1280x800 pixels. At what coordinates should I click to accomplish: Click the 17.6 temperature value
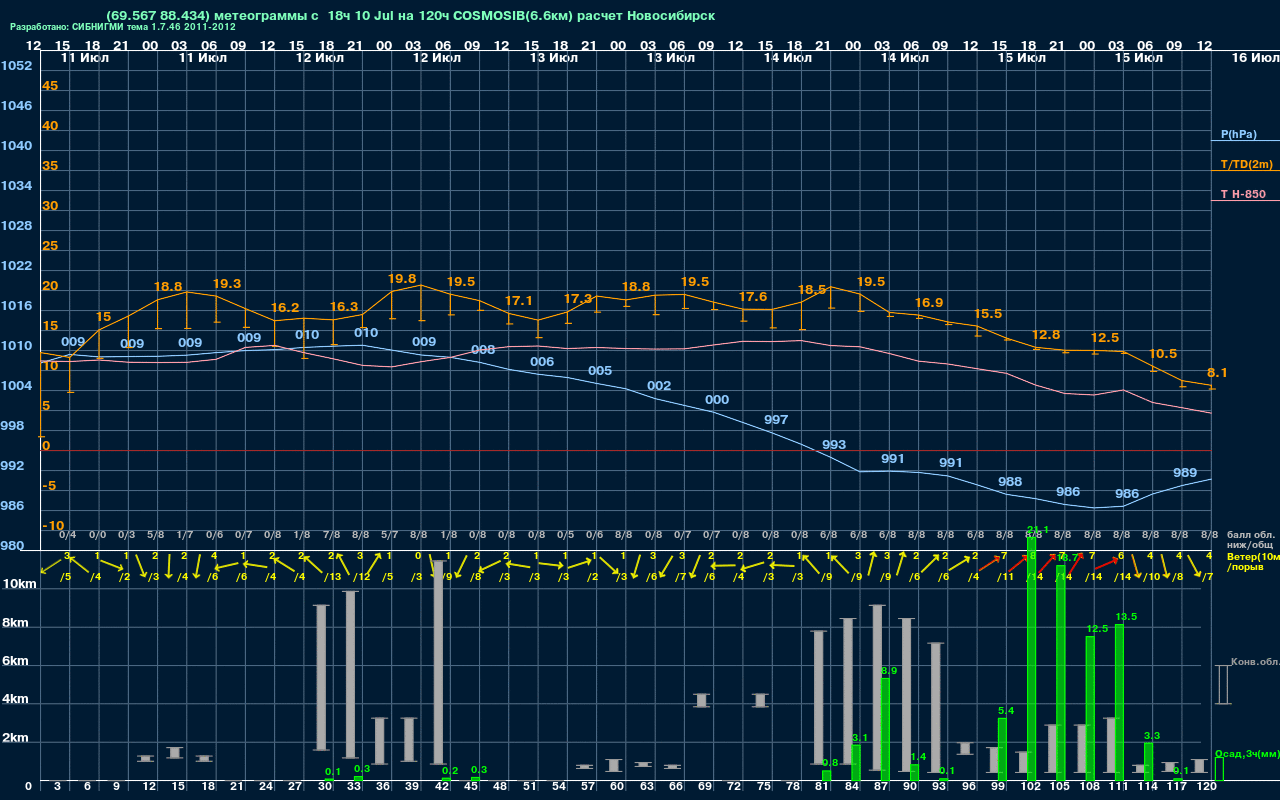pyautogui.click(x=753, y=297)
